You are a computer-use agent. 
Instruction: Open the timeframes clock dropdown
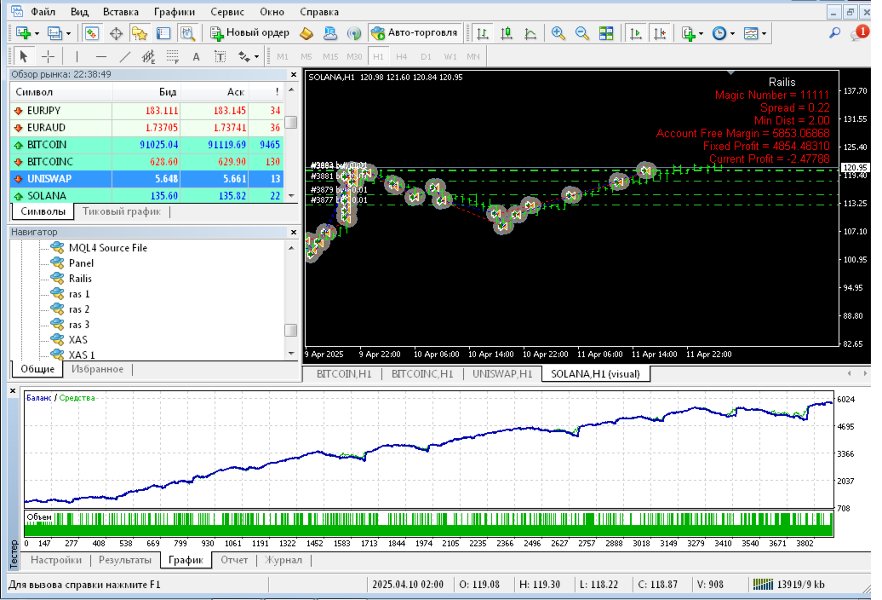point(719,32)
